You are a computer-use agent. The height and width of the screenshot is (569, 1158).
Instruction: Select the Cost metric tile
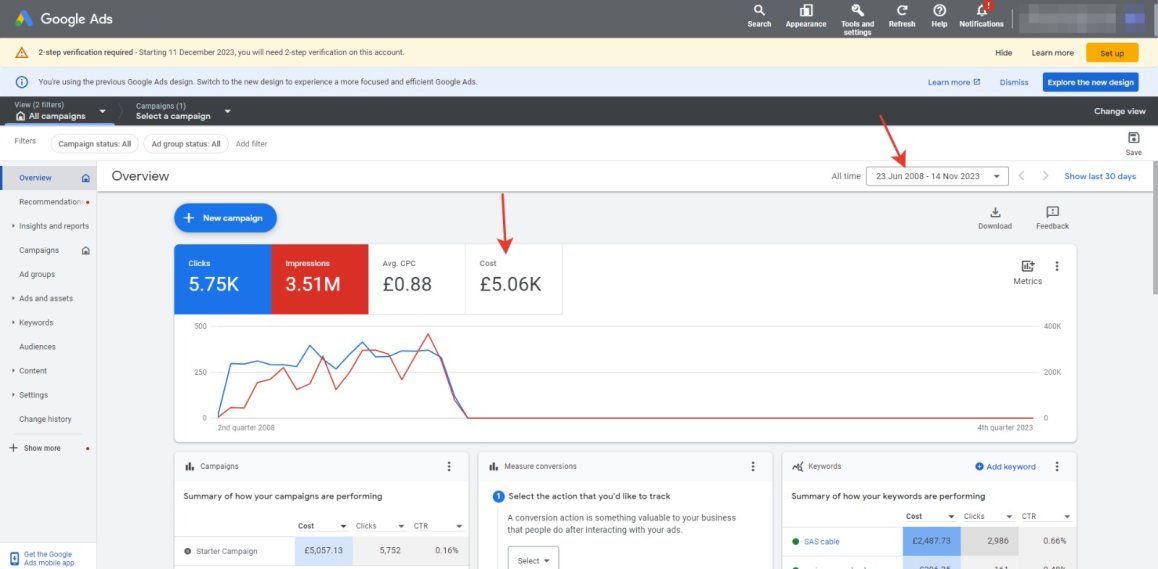[514, 279]
